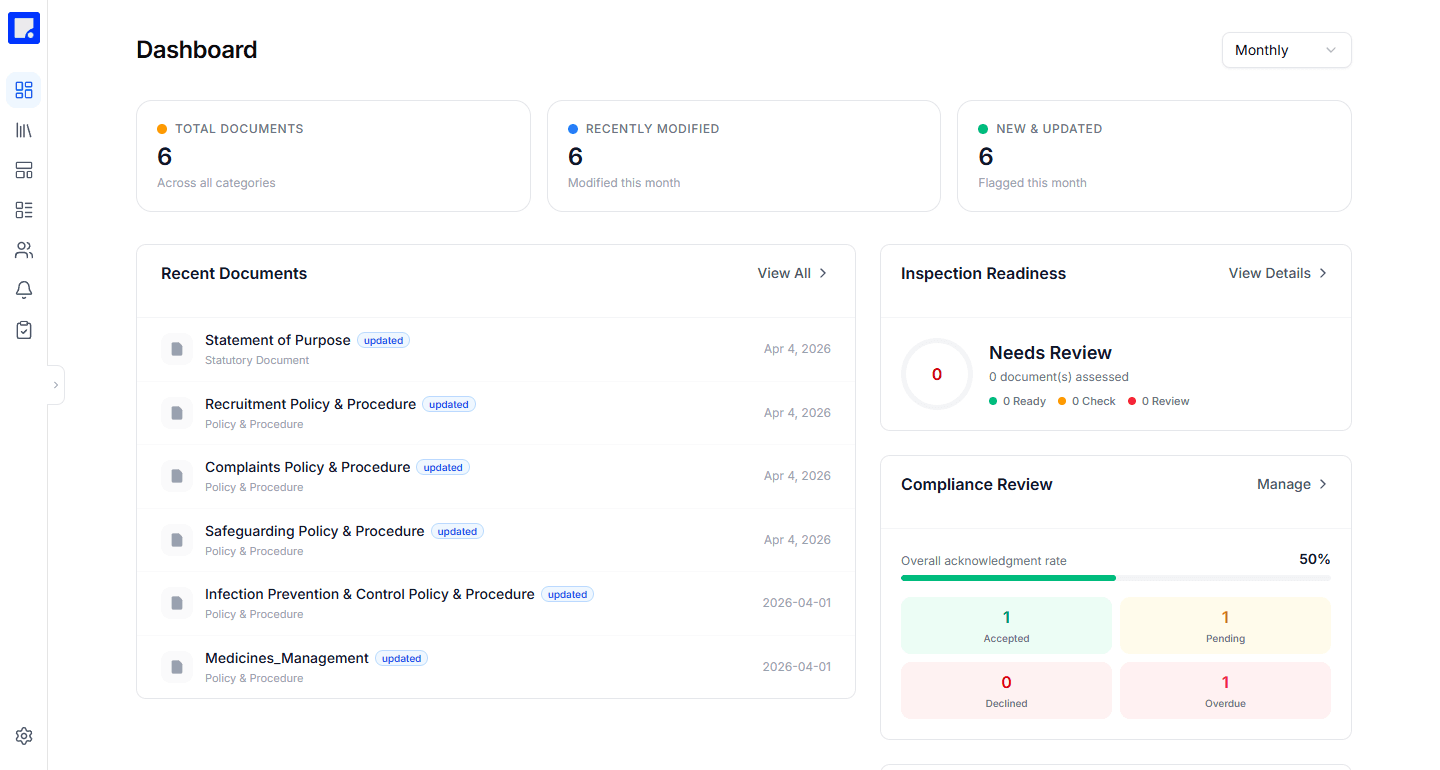
Task: Click Apr 4, 2026 date on Statement of Purpose row
Action: point(797,349)
